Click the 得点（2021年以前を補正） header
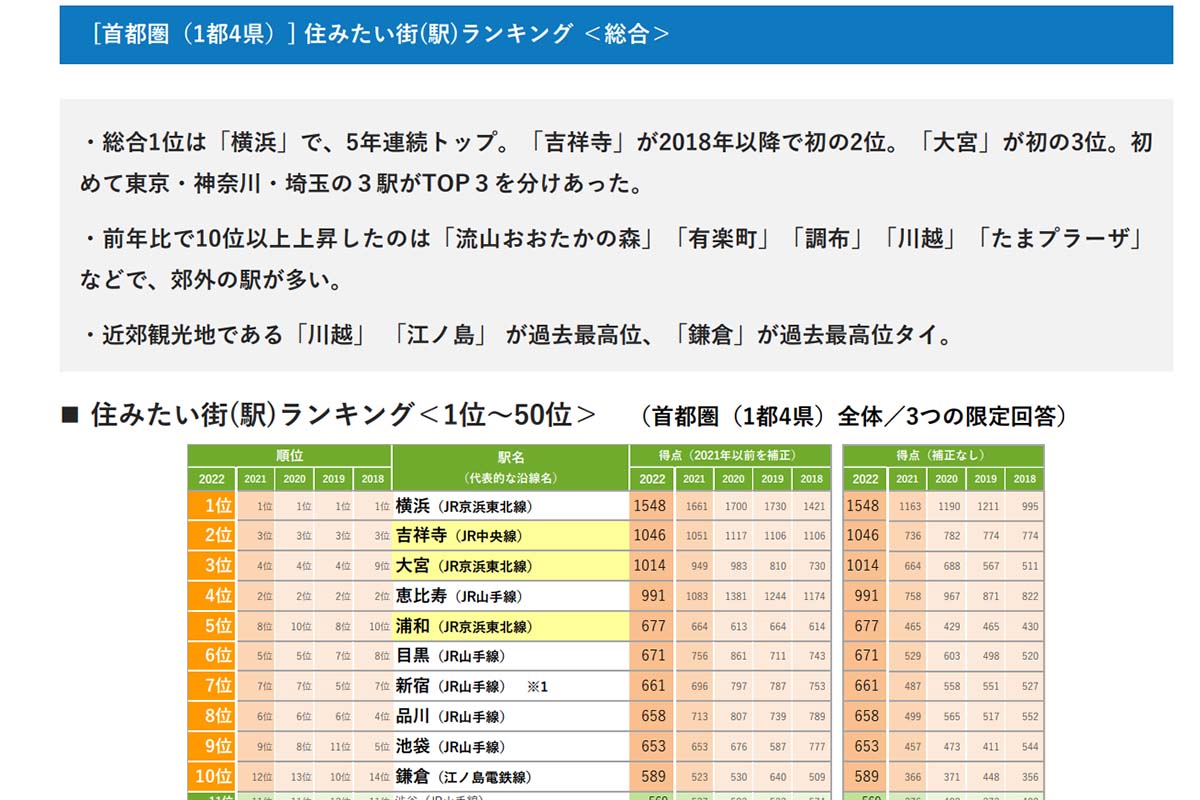1200x800 pixels. coord(730,456)
